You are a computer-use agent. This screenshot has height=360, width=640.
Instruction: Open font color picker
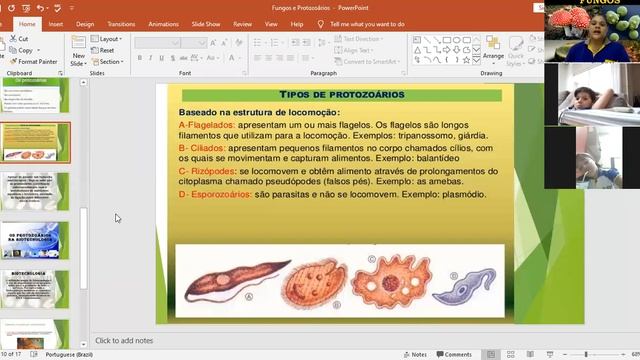(x=231, y=58)
